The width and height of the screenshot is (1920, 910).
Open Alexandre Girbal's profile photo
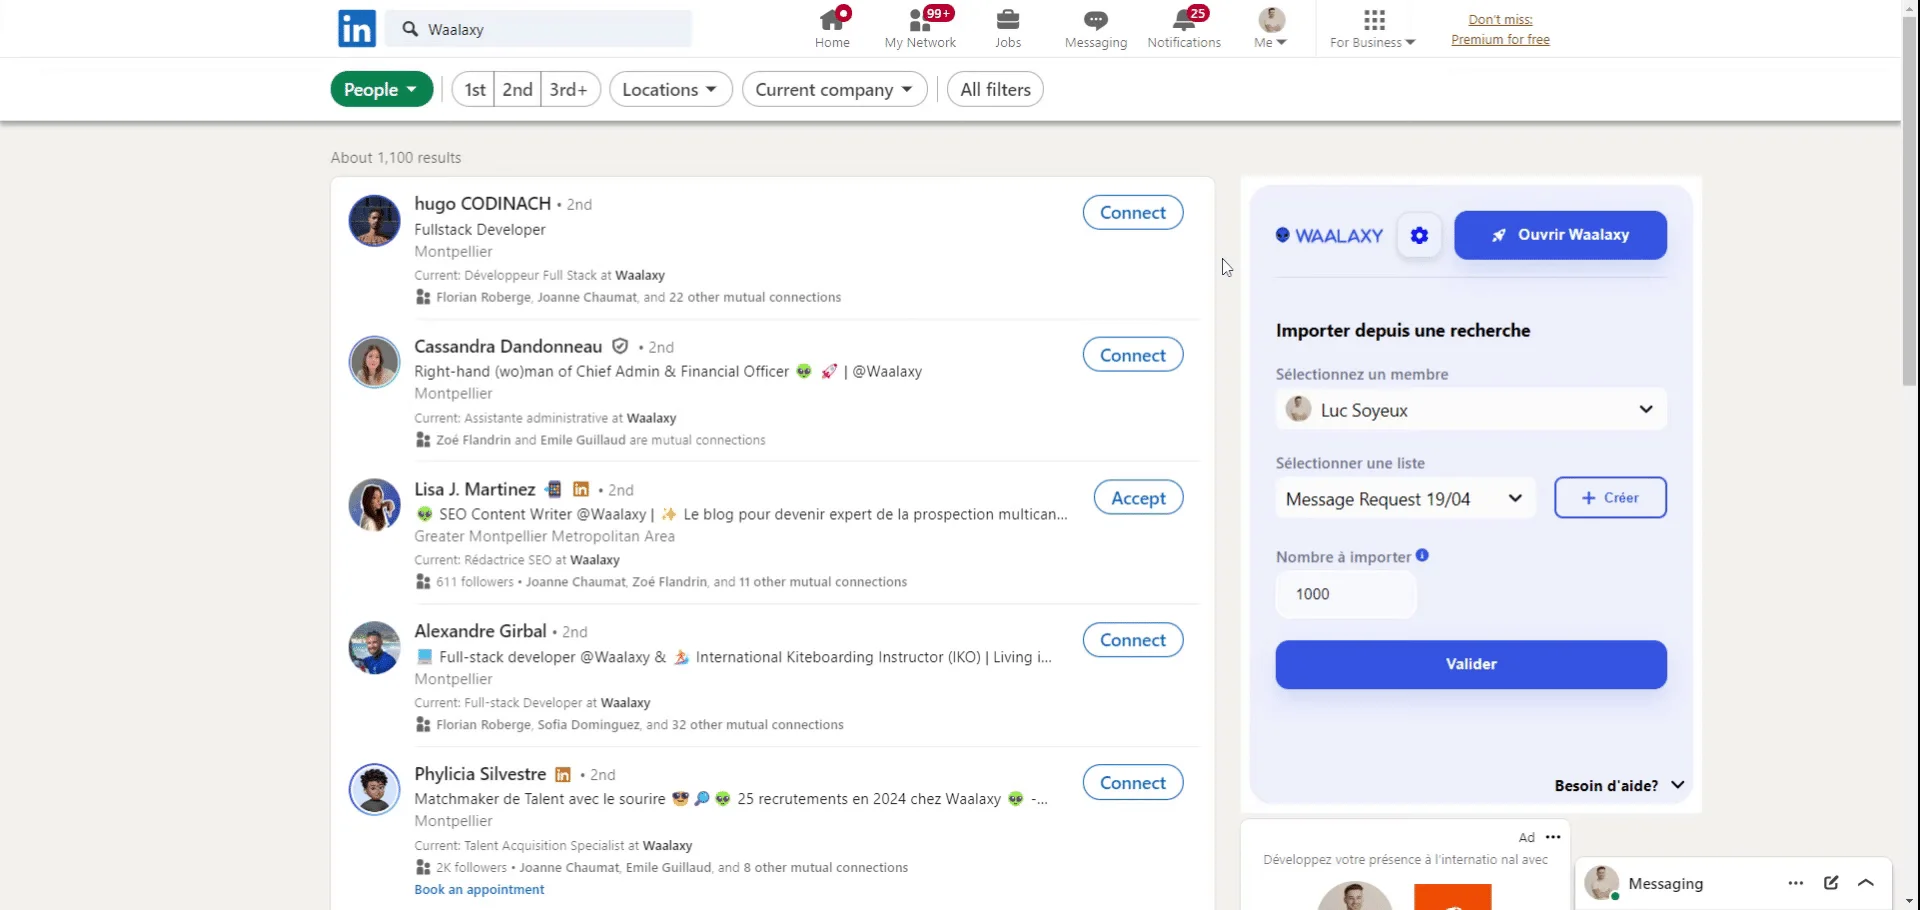374,648
